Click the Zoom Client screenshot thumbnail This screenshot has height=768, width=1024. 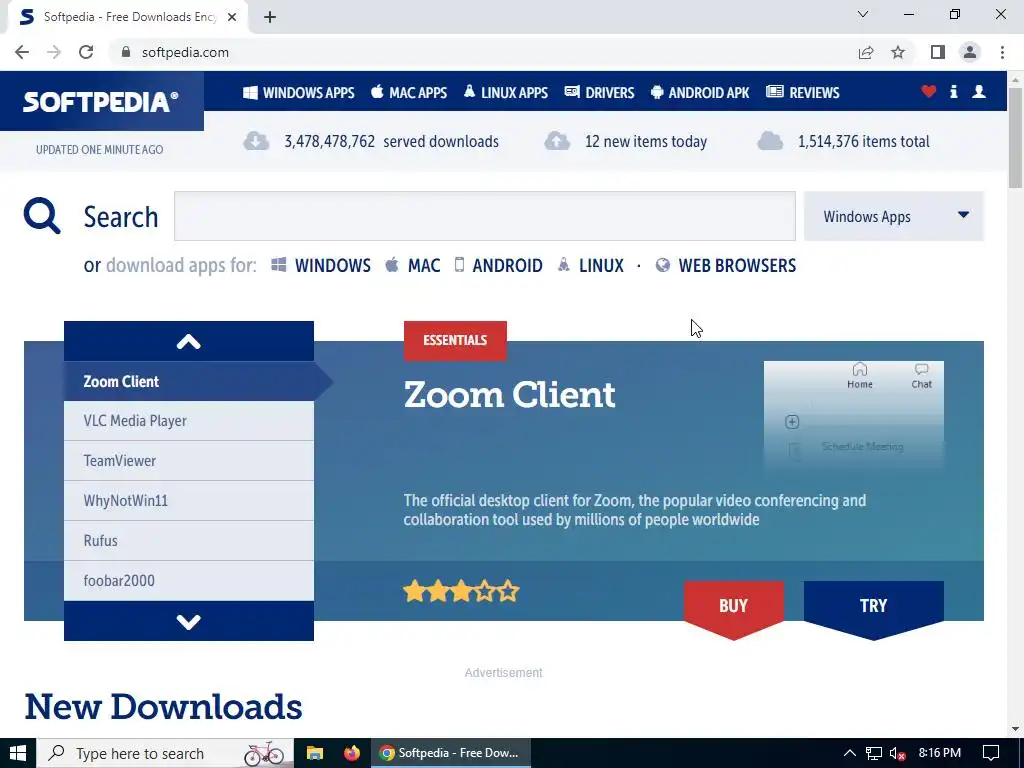pos(854,415)
